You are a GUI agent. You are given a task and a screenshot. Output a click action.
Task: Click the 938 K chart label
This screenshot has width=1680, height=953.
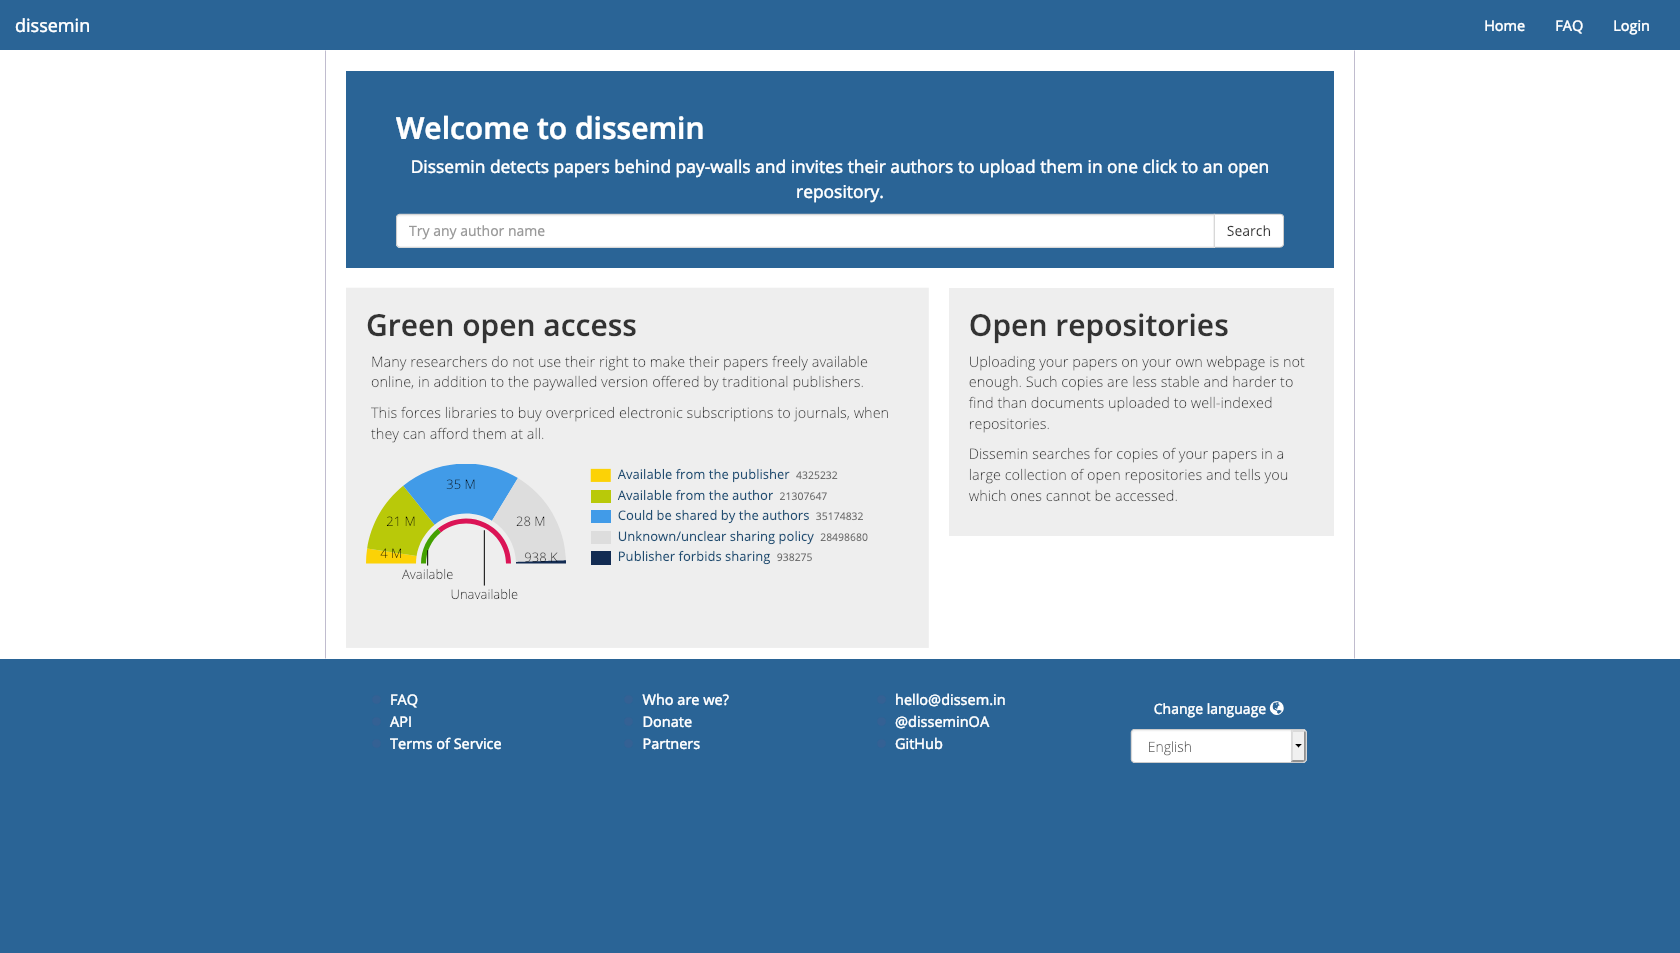pyautogui.click(x=541, y=557)
